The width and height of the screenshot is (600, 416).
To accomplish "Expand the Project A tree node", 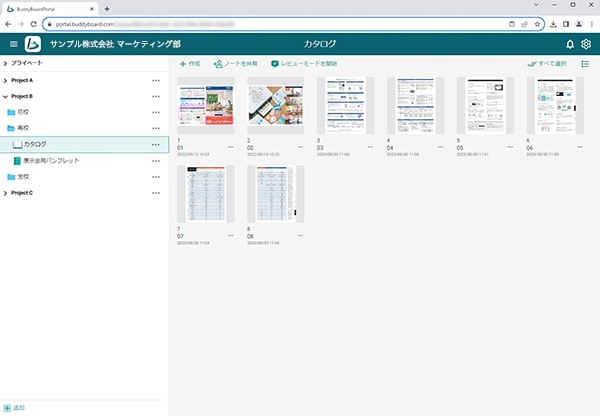I will 5,80.
